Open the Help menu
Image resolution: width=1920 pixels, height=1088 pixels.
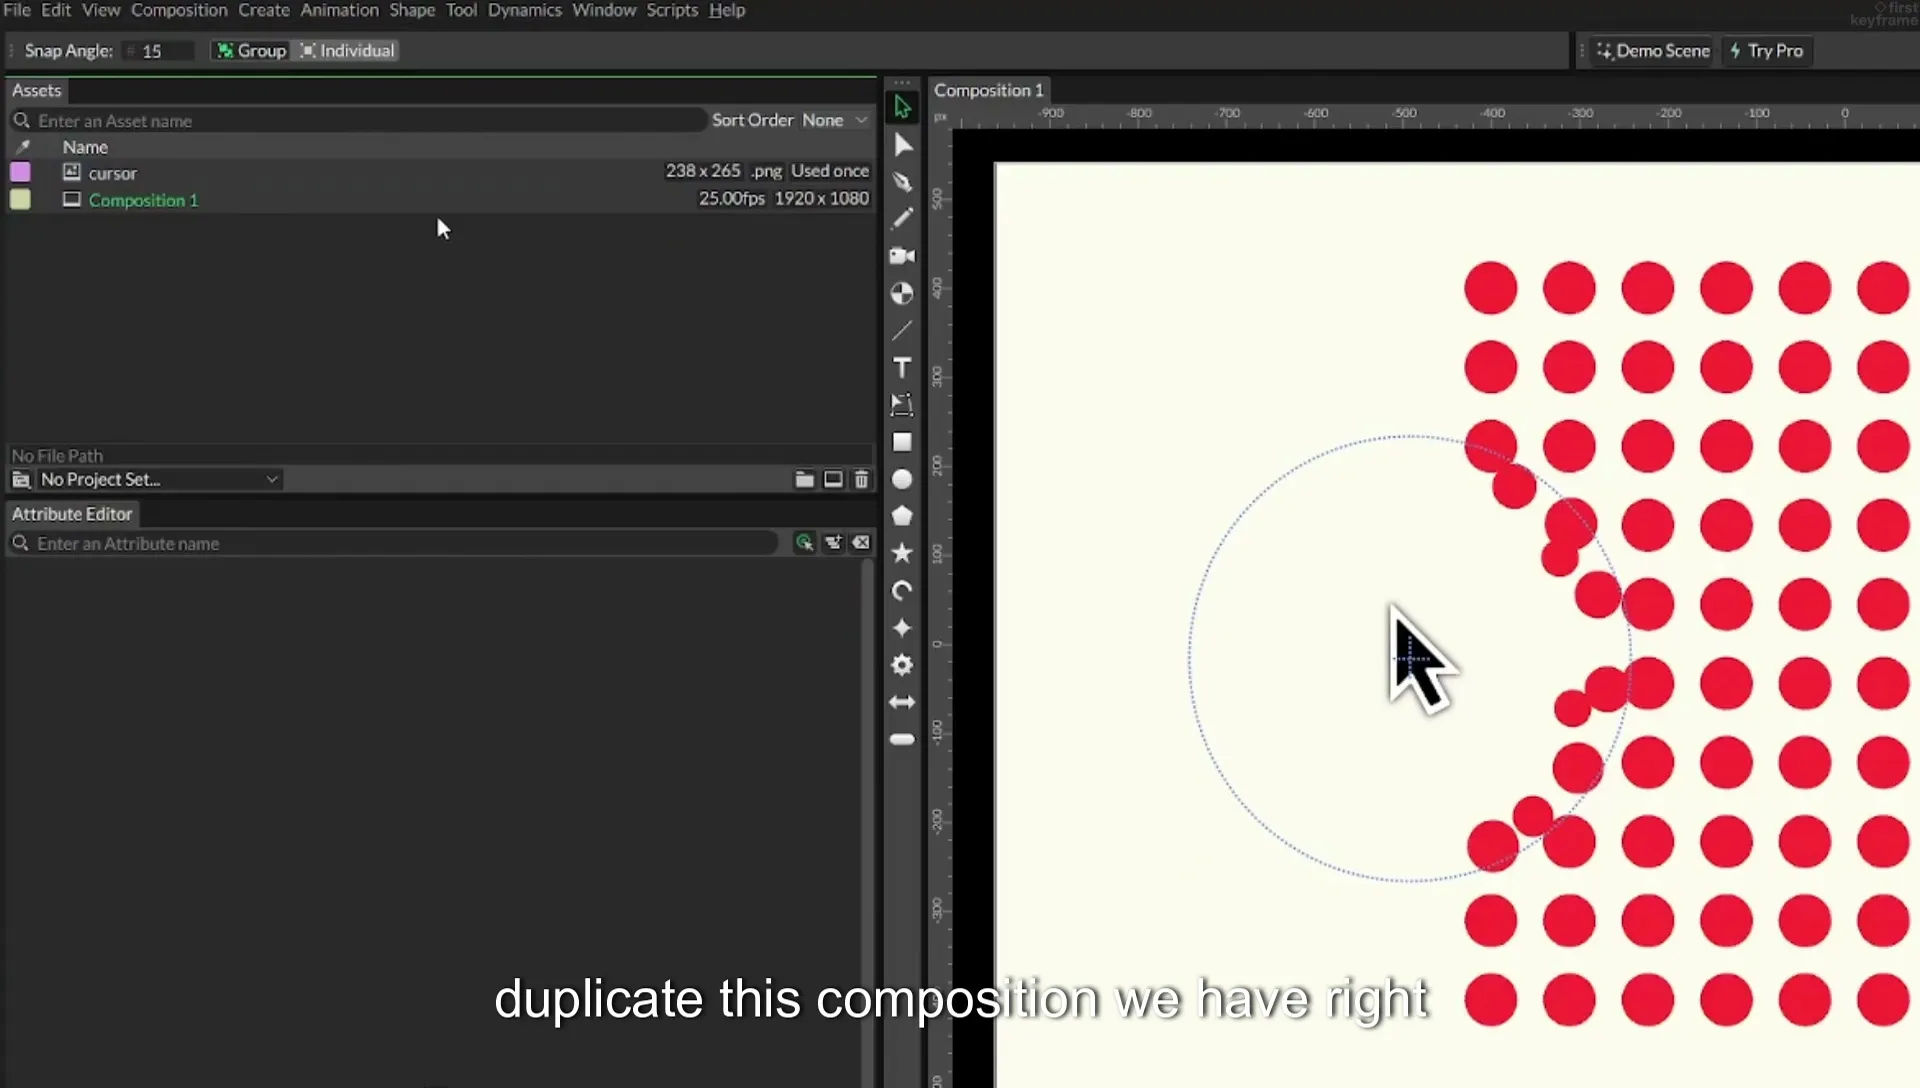pos(727,10)
